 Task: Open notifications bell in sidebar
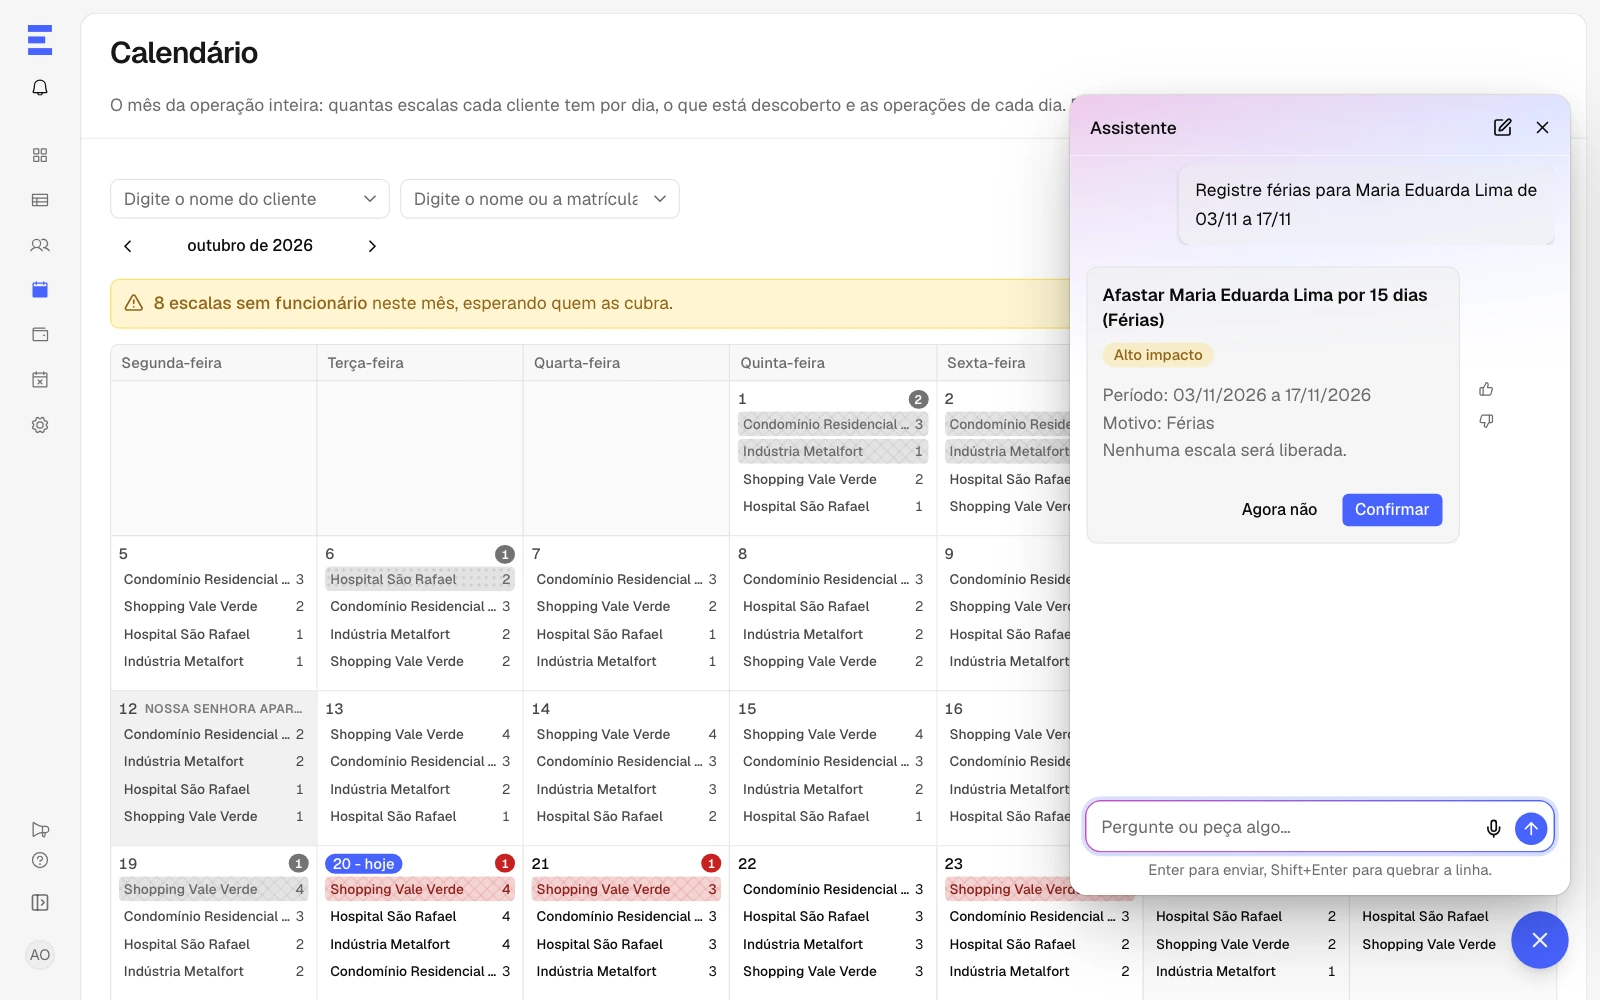coord(40,88)
